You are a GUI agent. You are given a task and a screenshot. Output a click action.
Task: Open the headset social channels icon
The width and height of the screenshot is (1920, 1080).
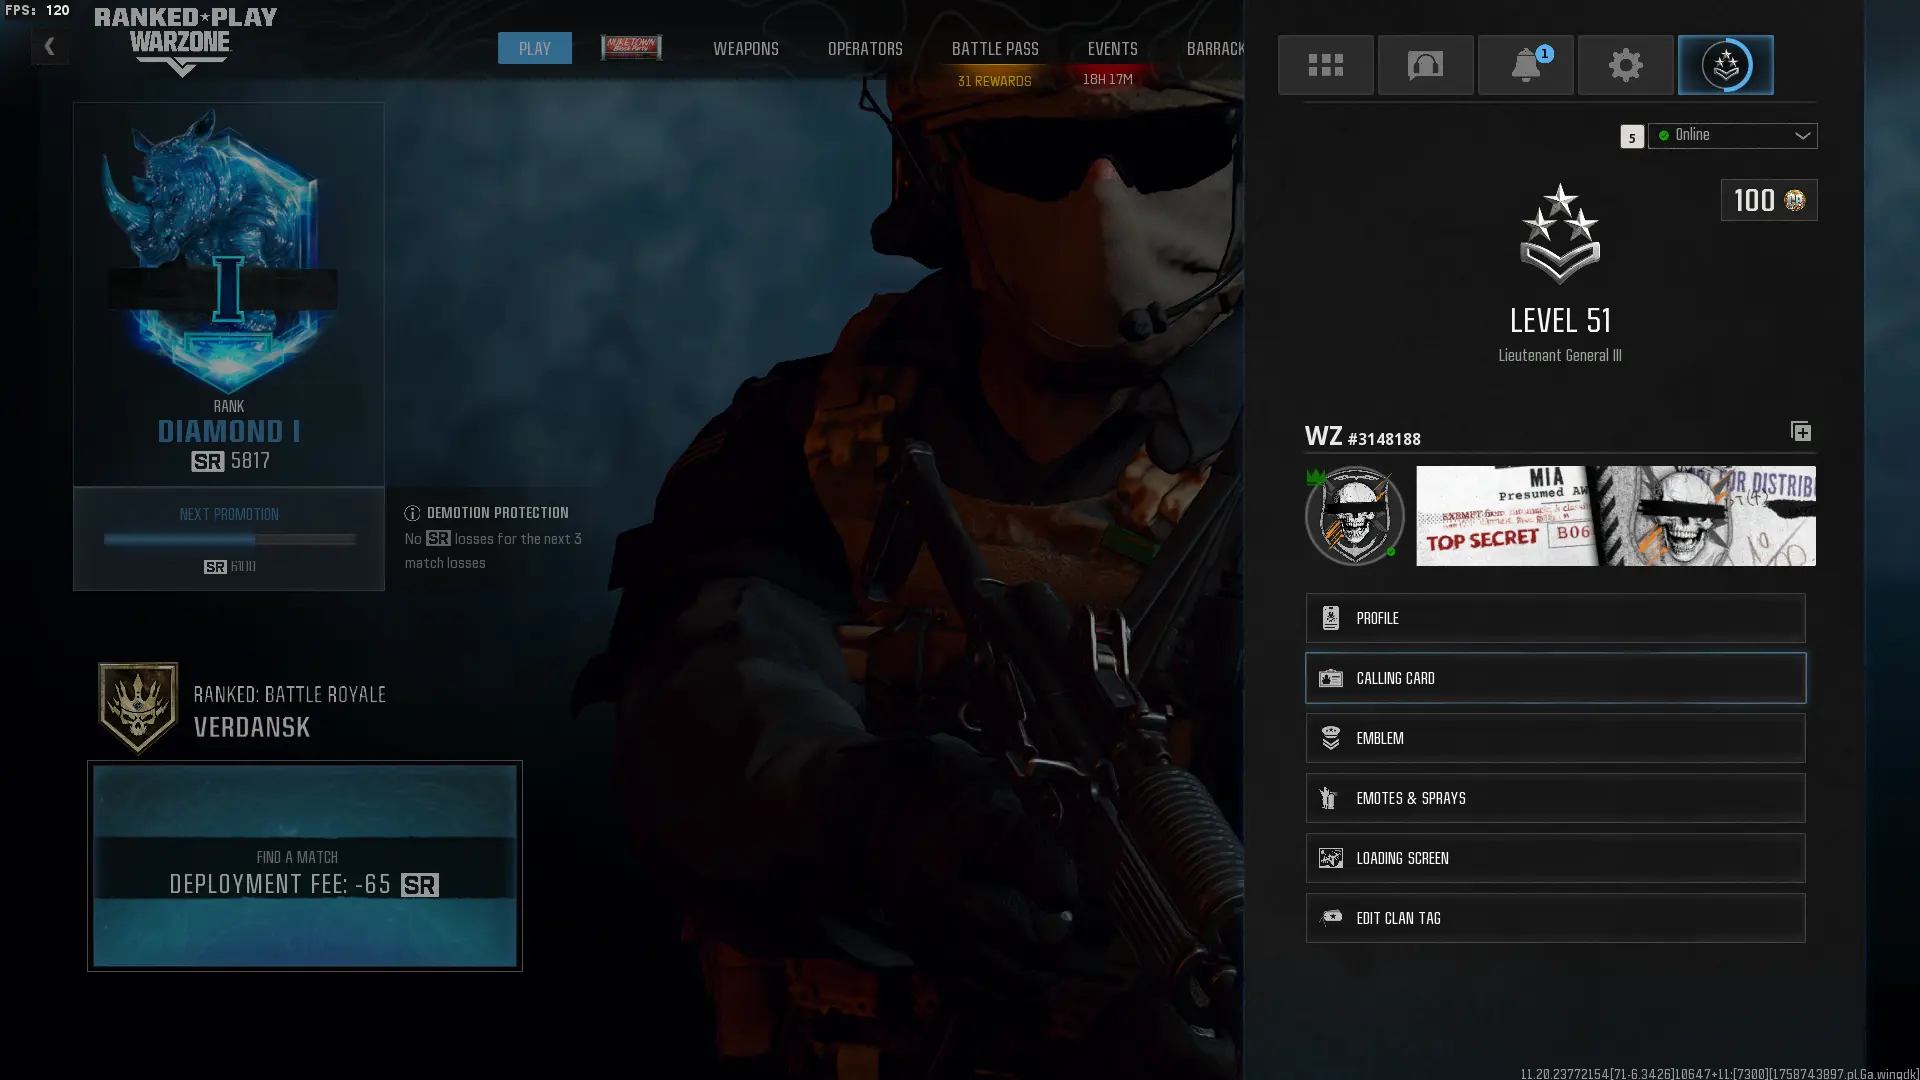click(x=1425, y=65)
